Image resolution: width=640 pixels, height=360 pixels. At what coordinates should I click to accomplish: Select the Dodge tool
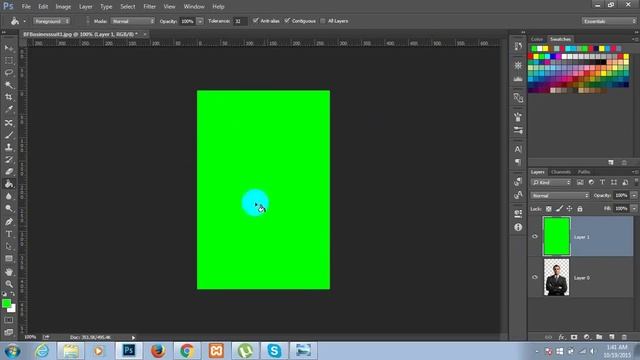[9, 209]
